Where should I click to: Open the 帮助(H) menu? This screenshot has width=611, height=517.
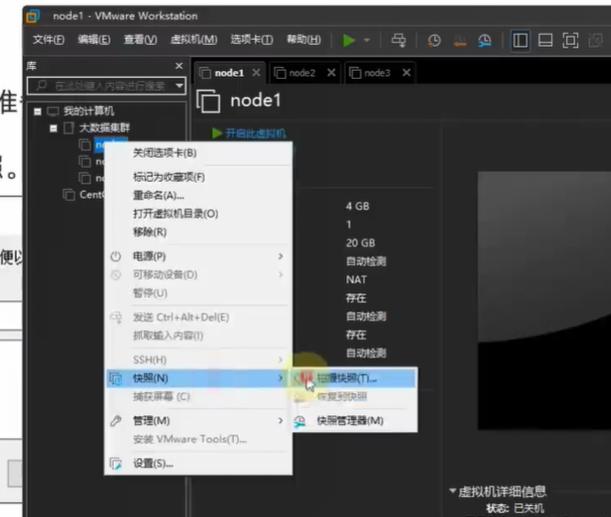(304, 39)
